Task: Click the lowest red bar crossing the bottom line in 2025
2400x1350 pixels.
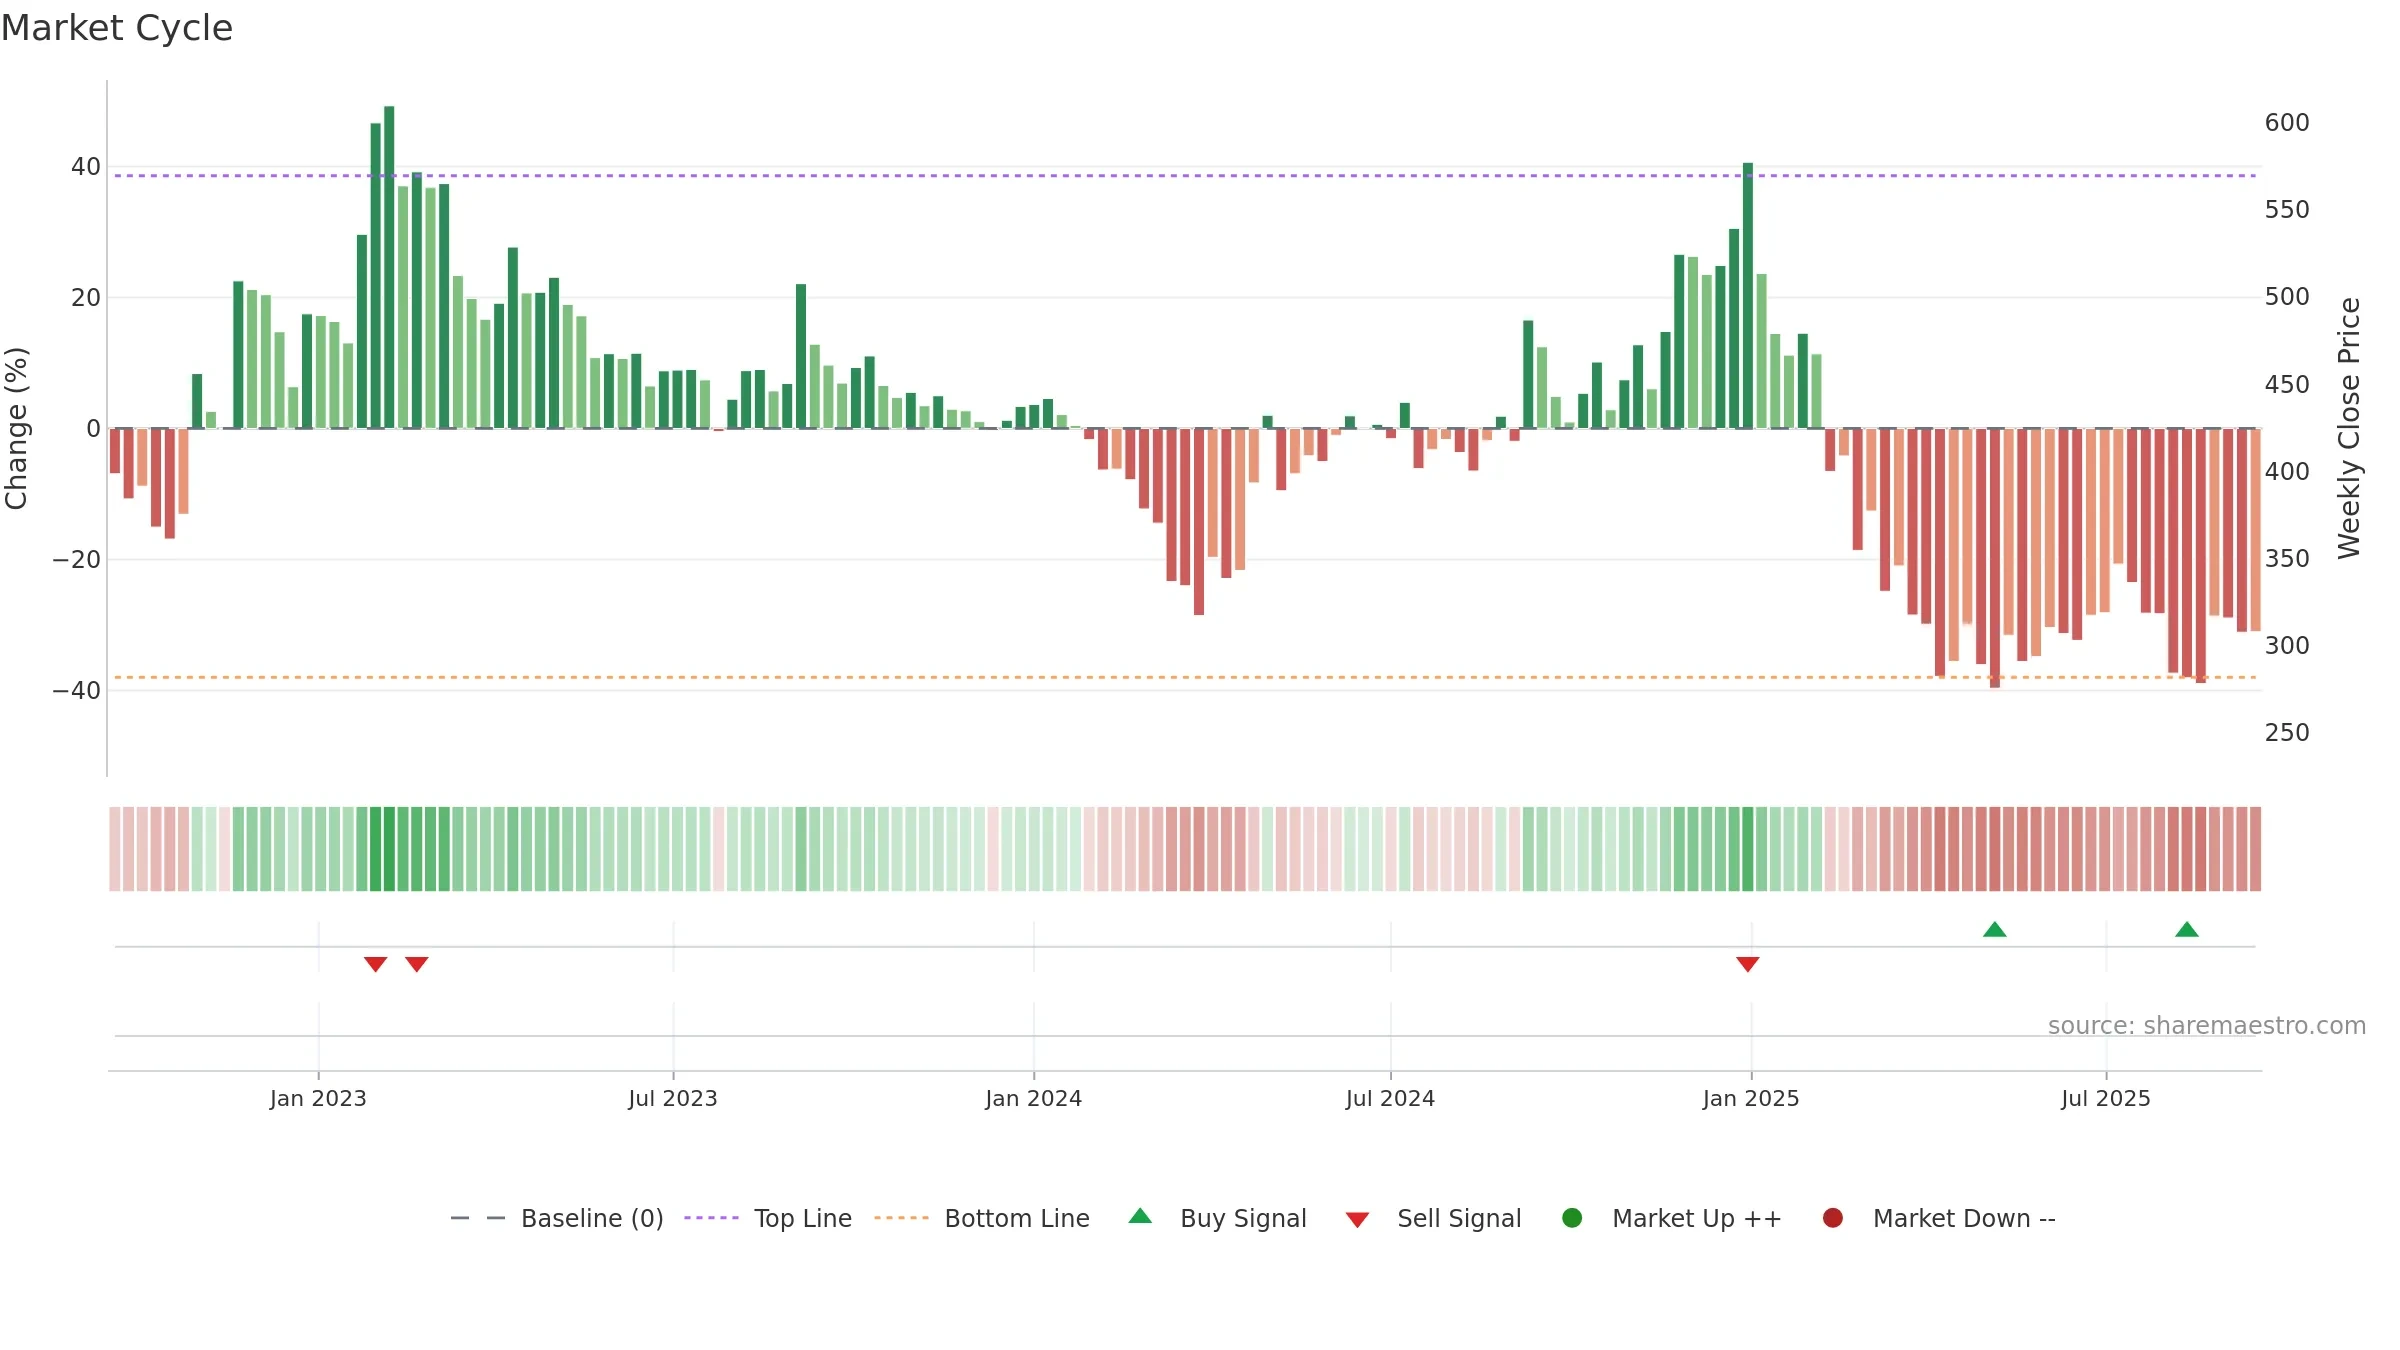Action: tap(1995, 558)
